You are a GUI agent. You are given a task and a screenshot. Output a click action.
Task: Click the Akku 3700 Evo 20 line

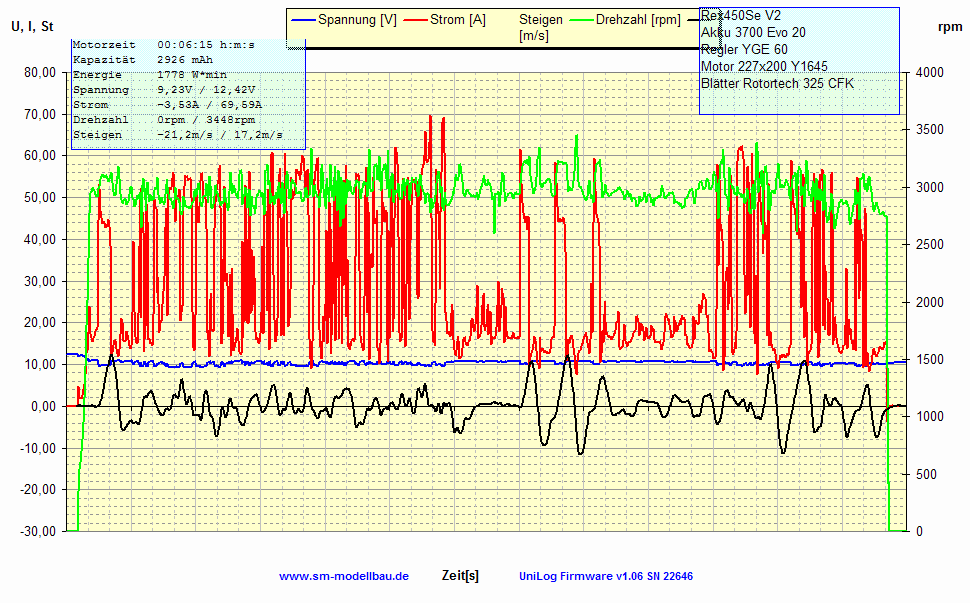(x=753, y=32)
